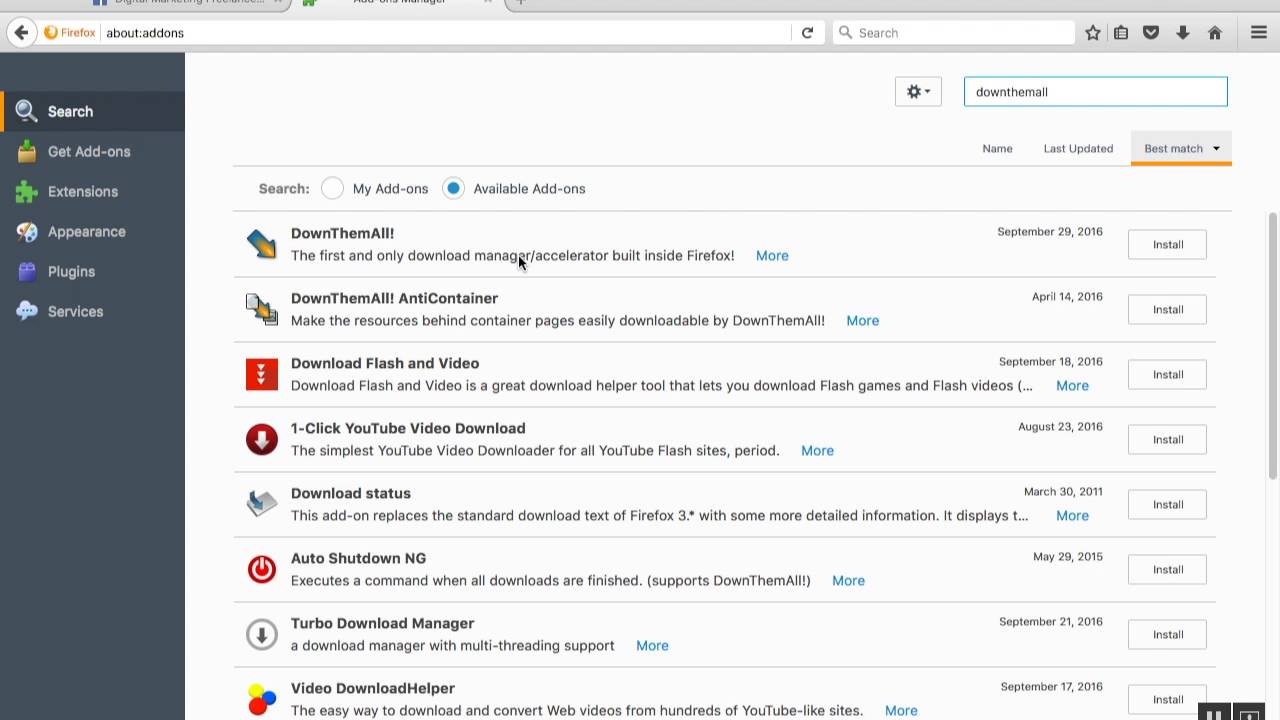
Task: Install DownThemAll! AntiContainer
Action: (x=1167, y=309)
